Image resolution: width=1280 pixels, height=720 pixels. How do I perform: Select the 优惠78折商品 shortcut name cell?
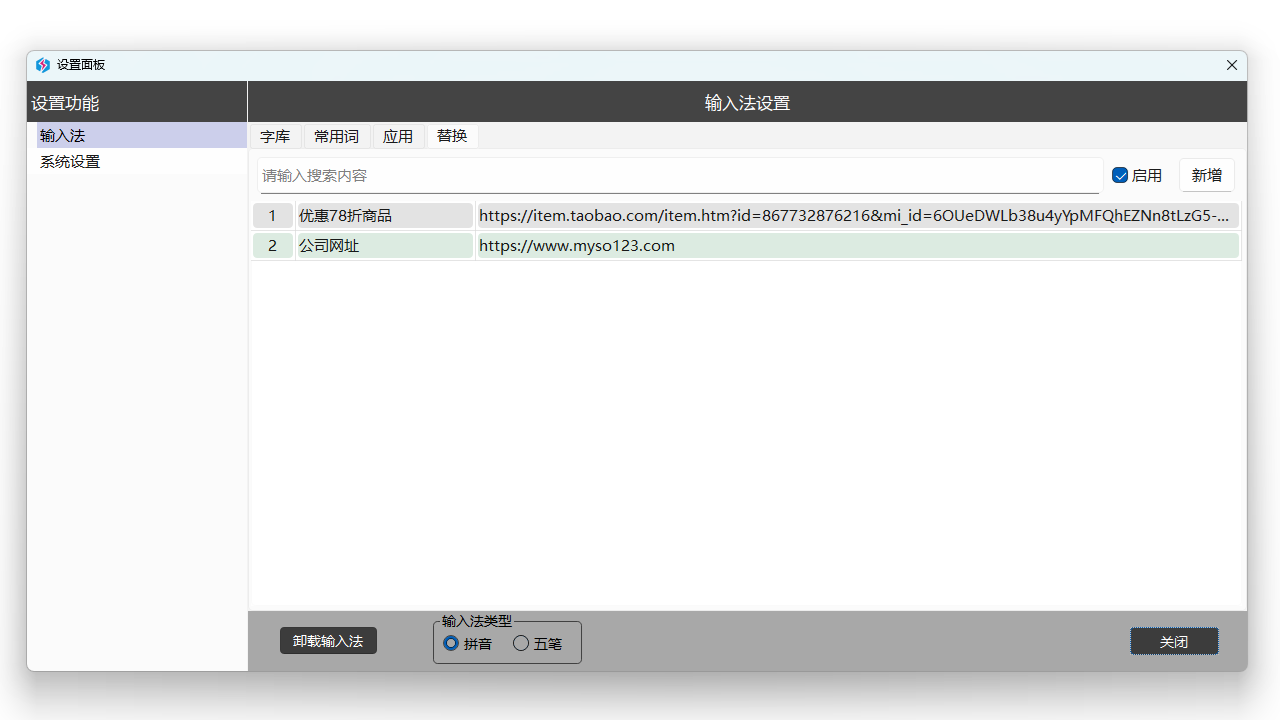point(384,215)
